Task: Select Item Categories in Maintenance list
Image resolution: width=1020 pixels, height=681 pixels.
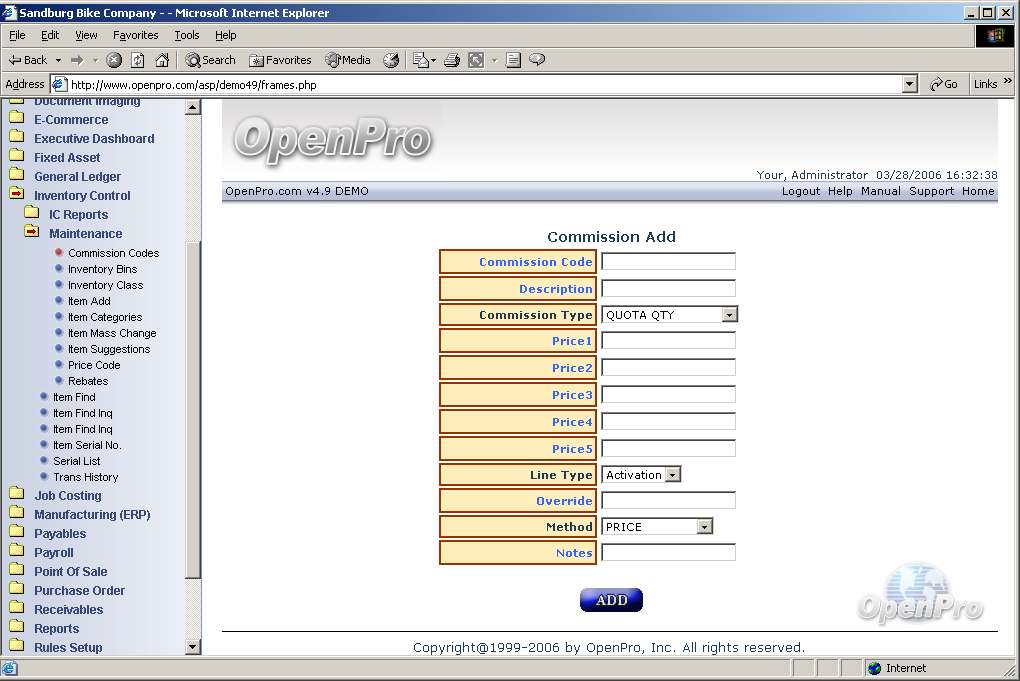Action: [104, 317]
